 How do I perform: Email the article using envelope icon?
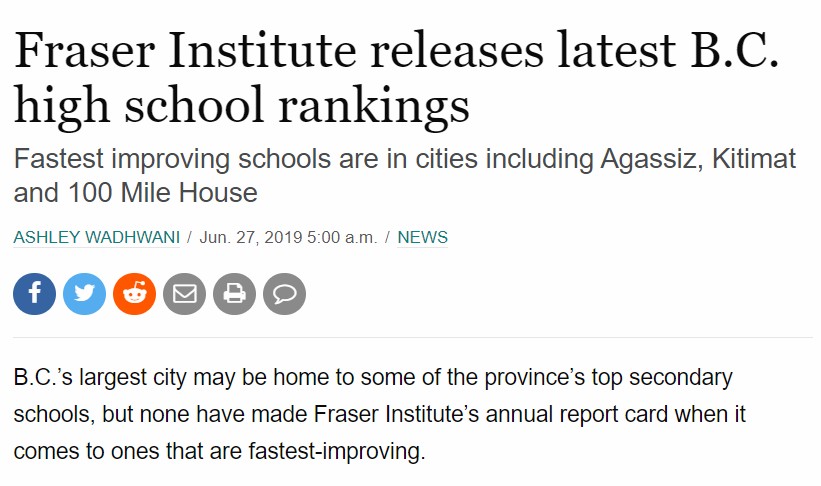(184, 294)
